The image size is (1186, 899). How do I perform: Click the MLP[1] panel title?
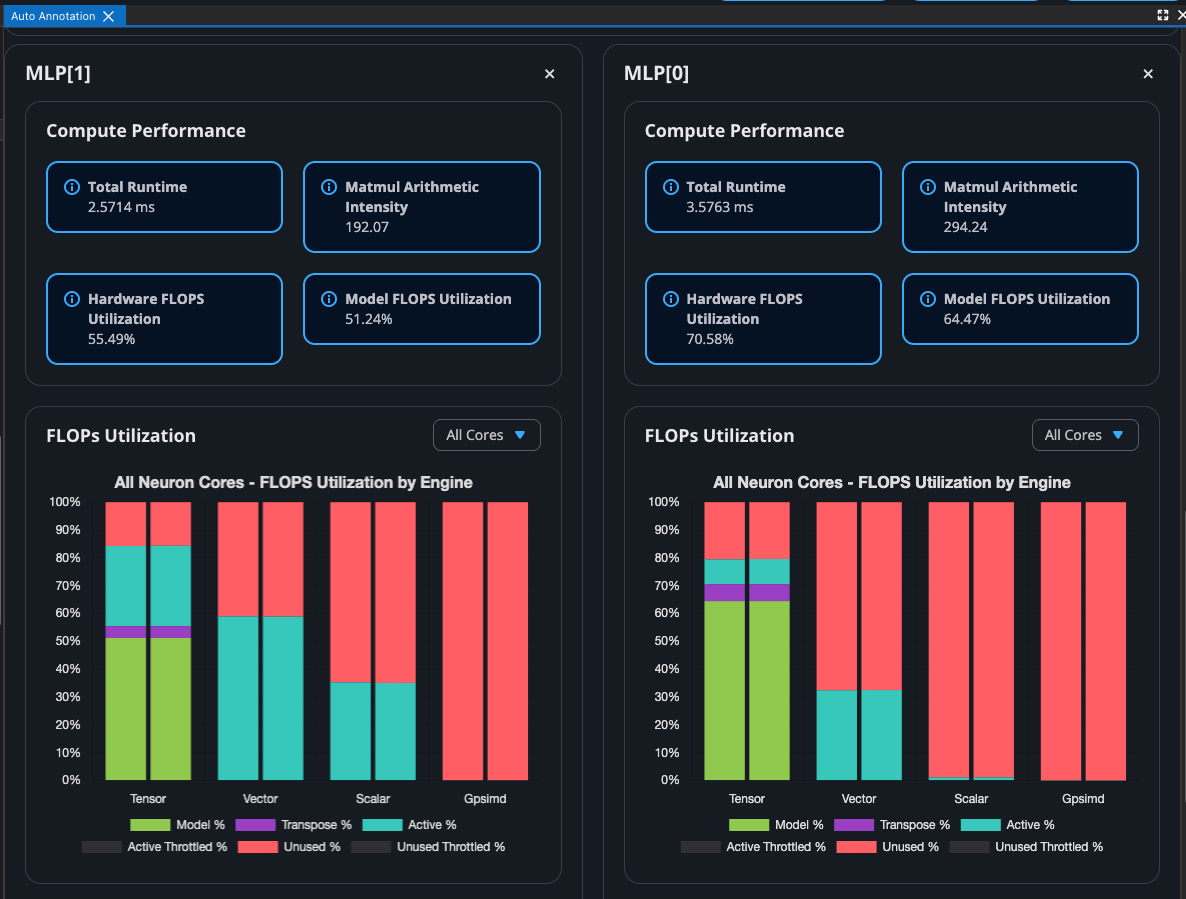[x=58, y=73]
